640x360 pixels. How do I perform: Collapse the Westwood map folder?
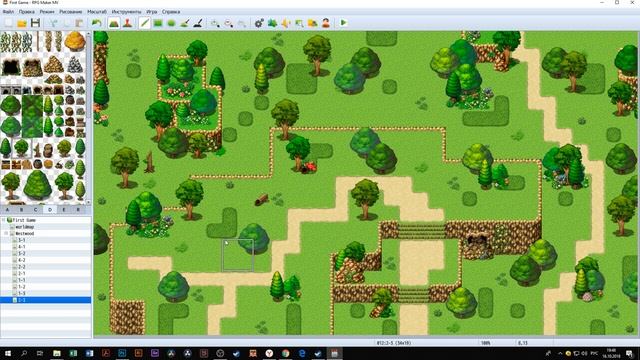[x=7, y=233]
